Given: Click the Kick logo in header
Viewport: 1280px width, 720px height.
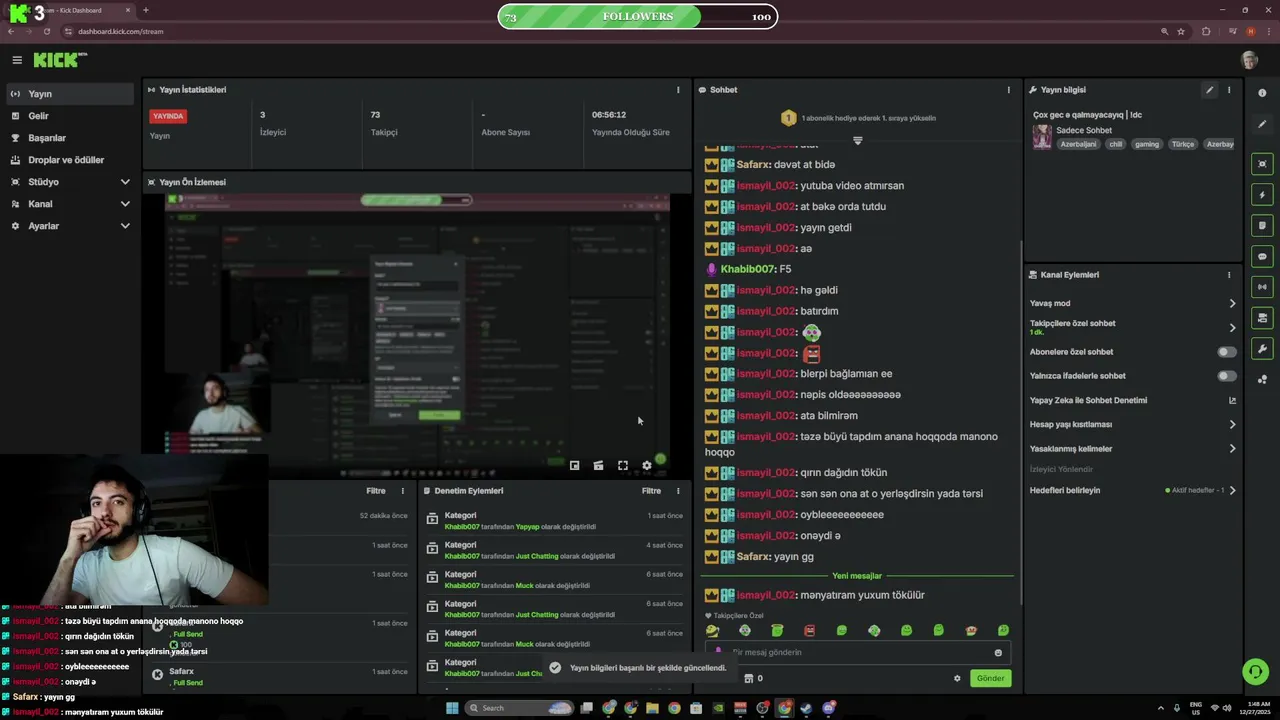Looking at the screenshot, I should tap(60, 60).
